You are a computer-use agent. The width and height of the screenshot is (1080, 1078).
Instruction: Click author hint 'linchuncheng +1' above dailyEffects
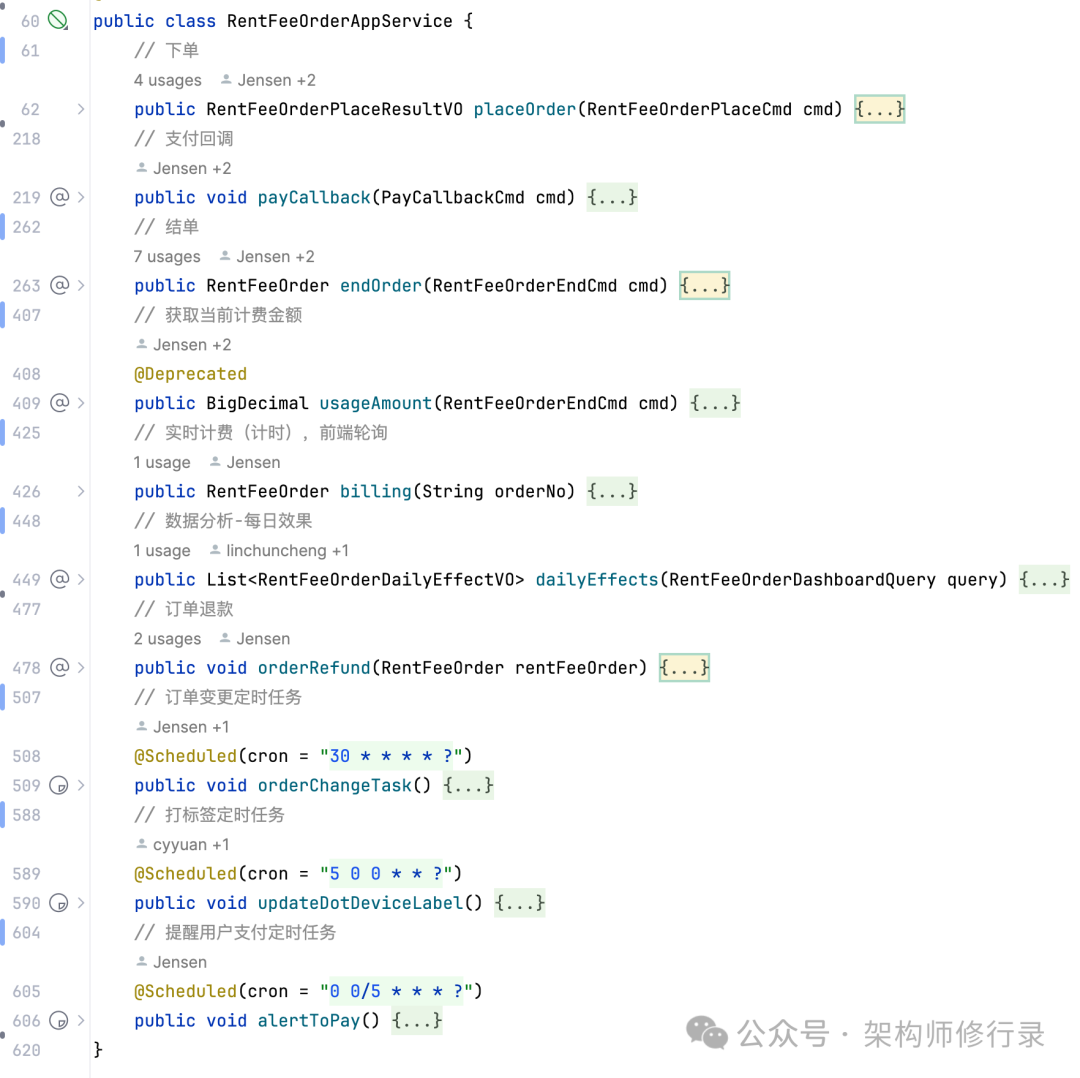click(x=279, y=550)
